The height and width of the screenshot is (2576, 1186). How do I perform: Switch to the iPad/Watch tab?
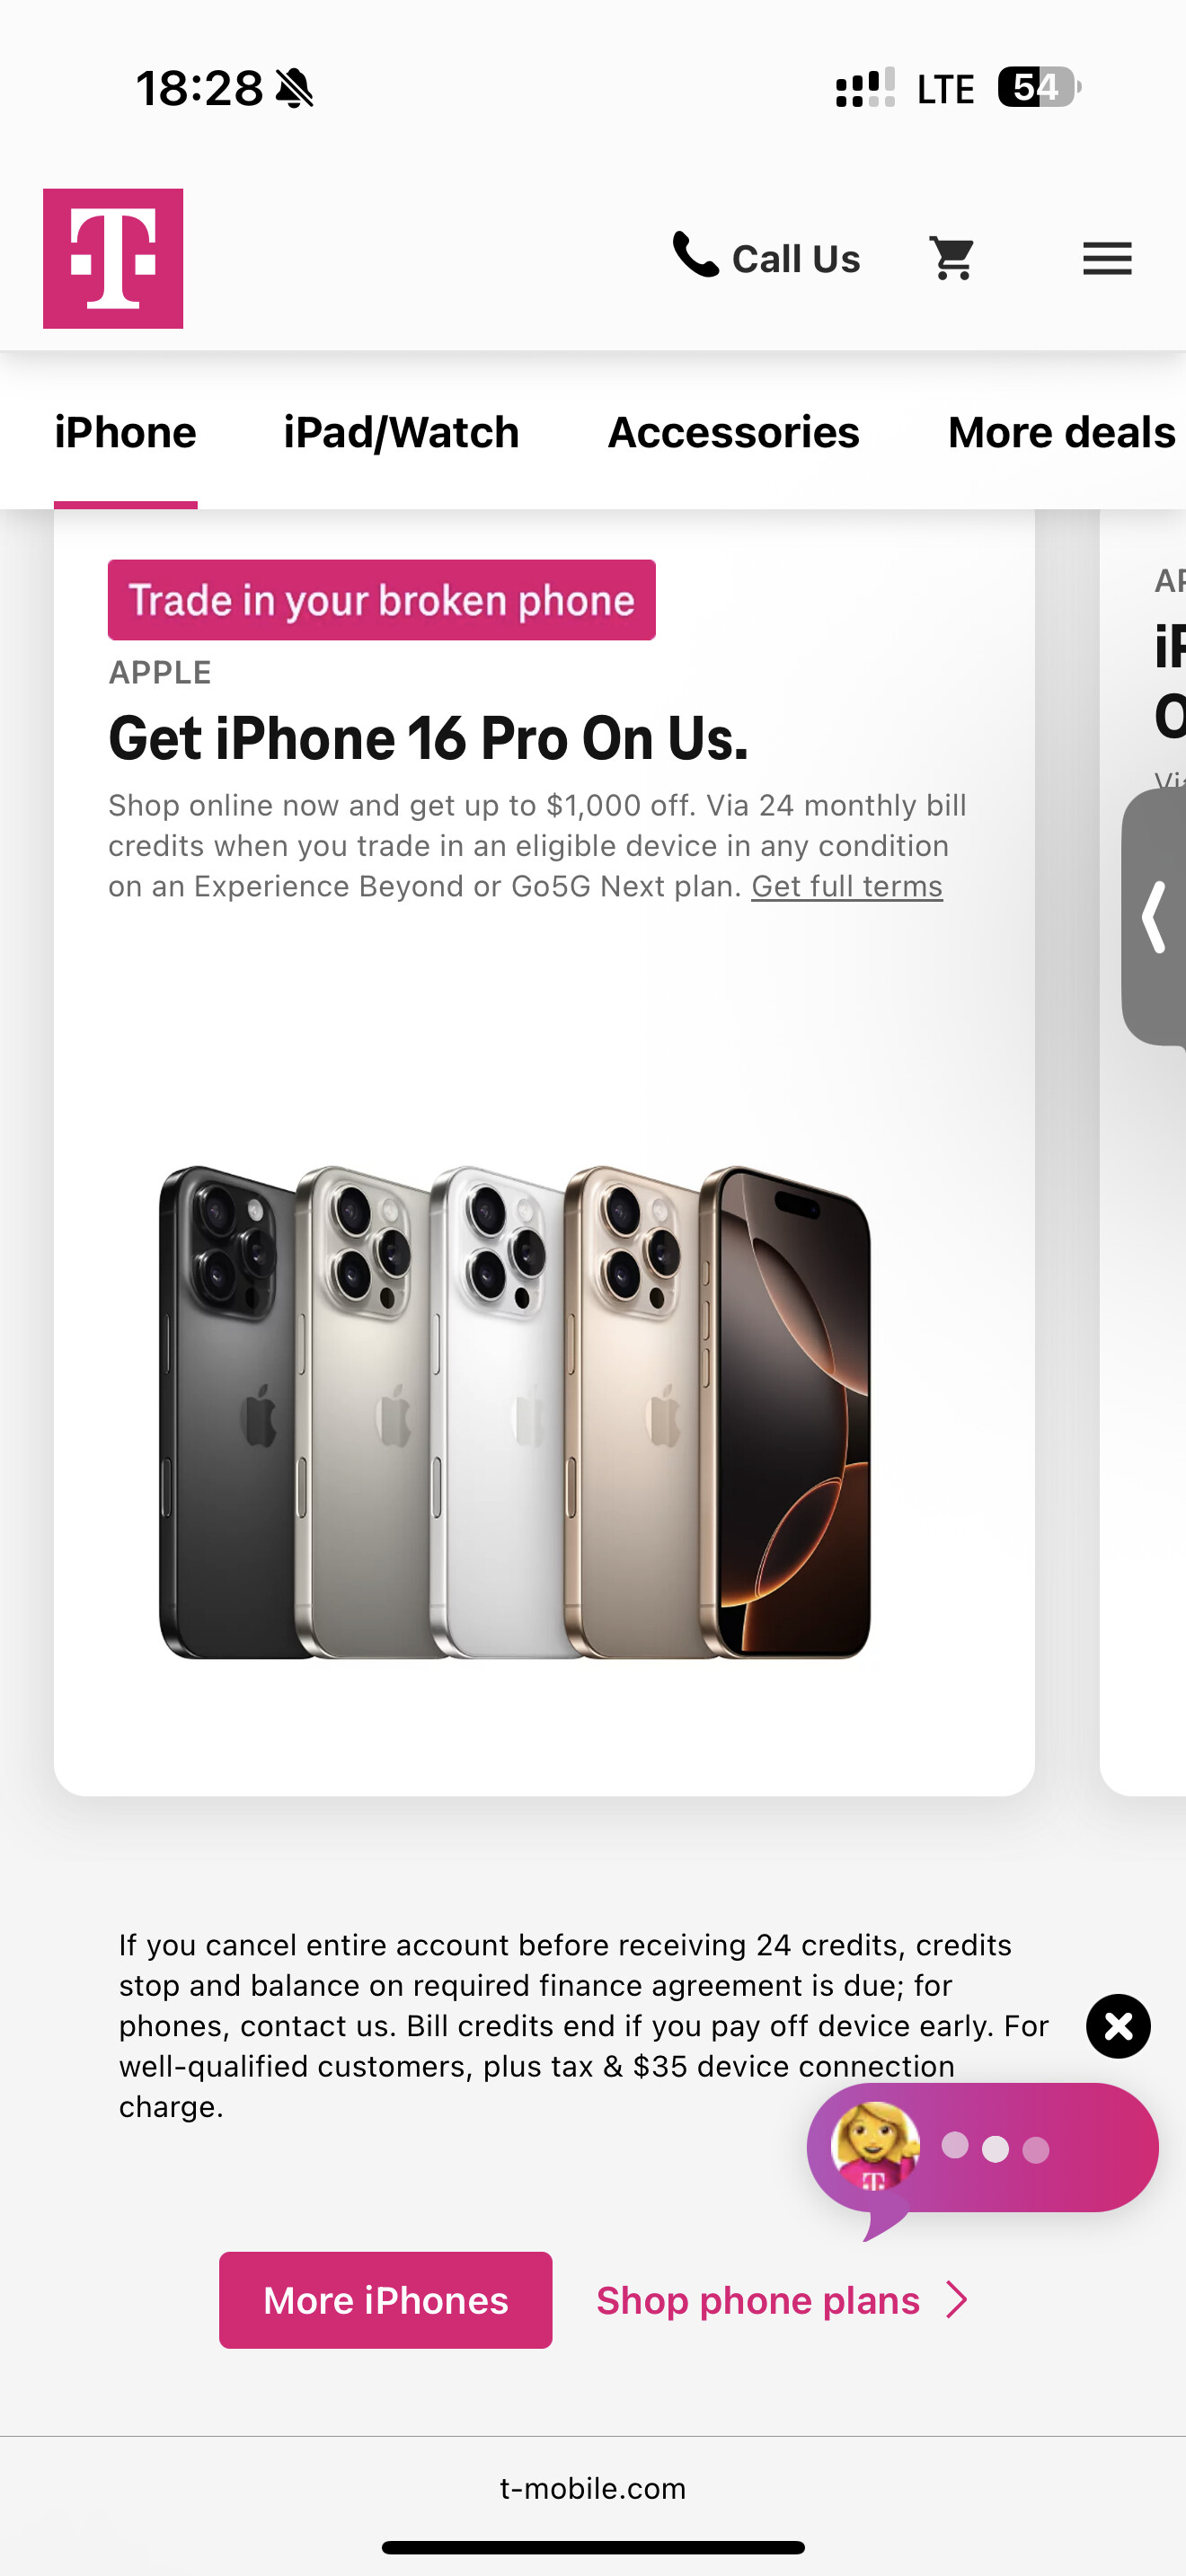pos(401,432)
